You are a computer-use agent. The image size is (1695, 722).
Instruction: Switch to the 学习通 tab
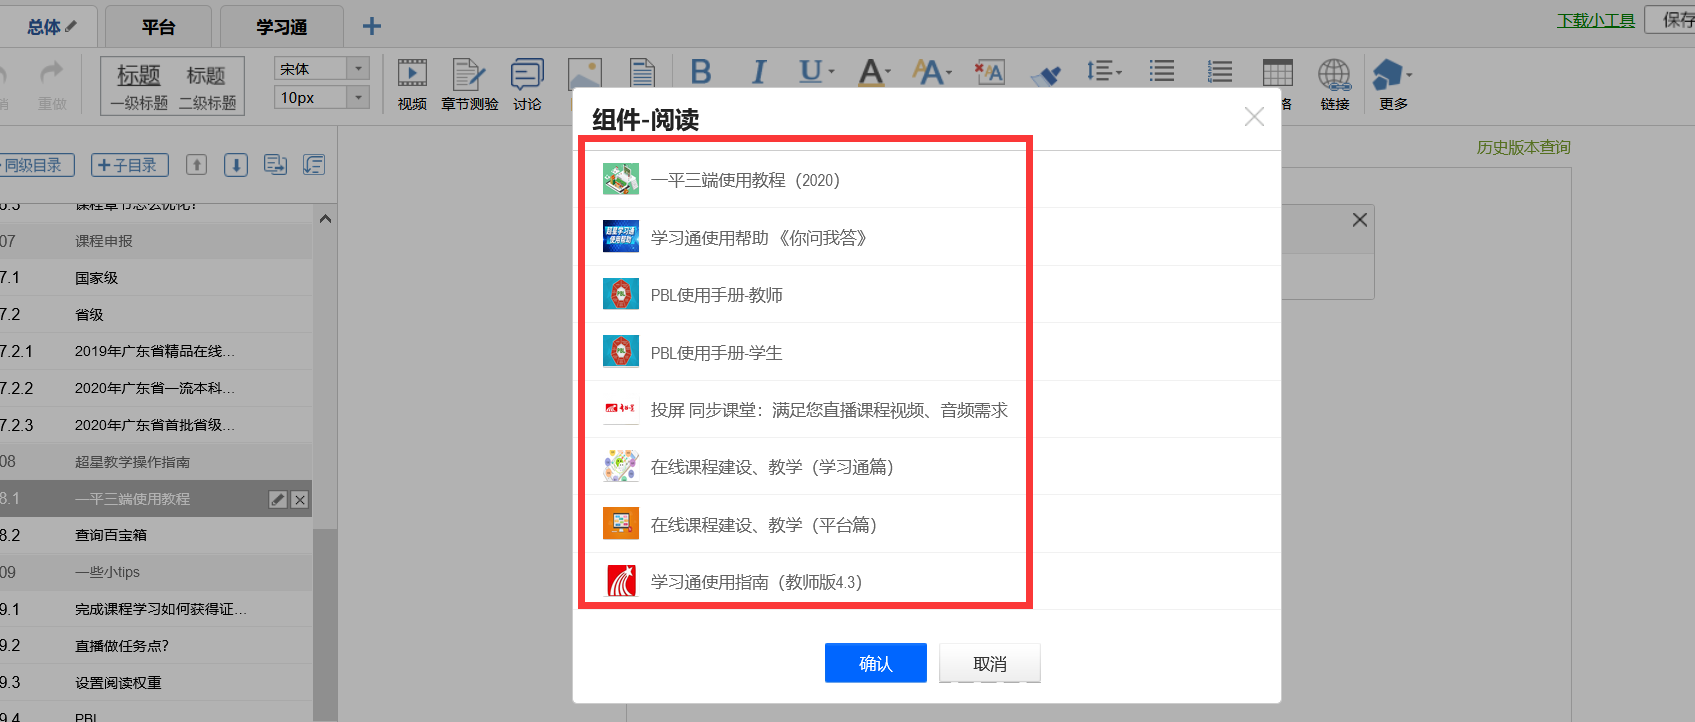point(281,26)
